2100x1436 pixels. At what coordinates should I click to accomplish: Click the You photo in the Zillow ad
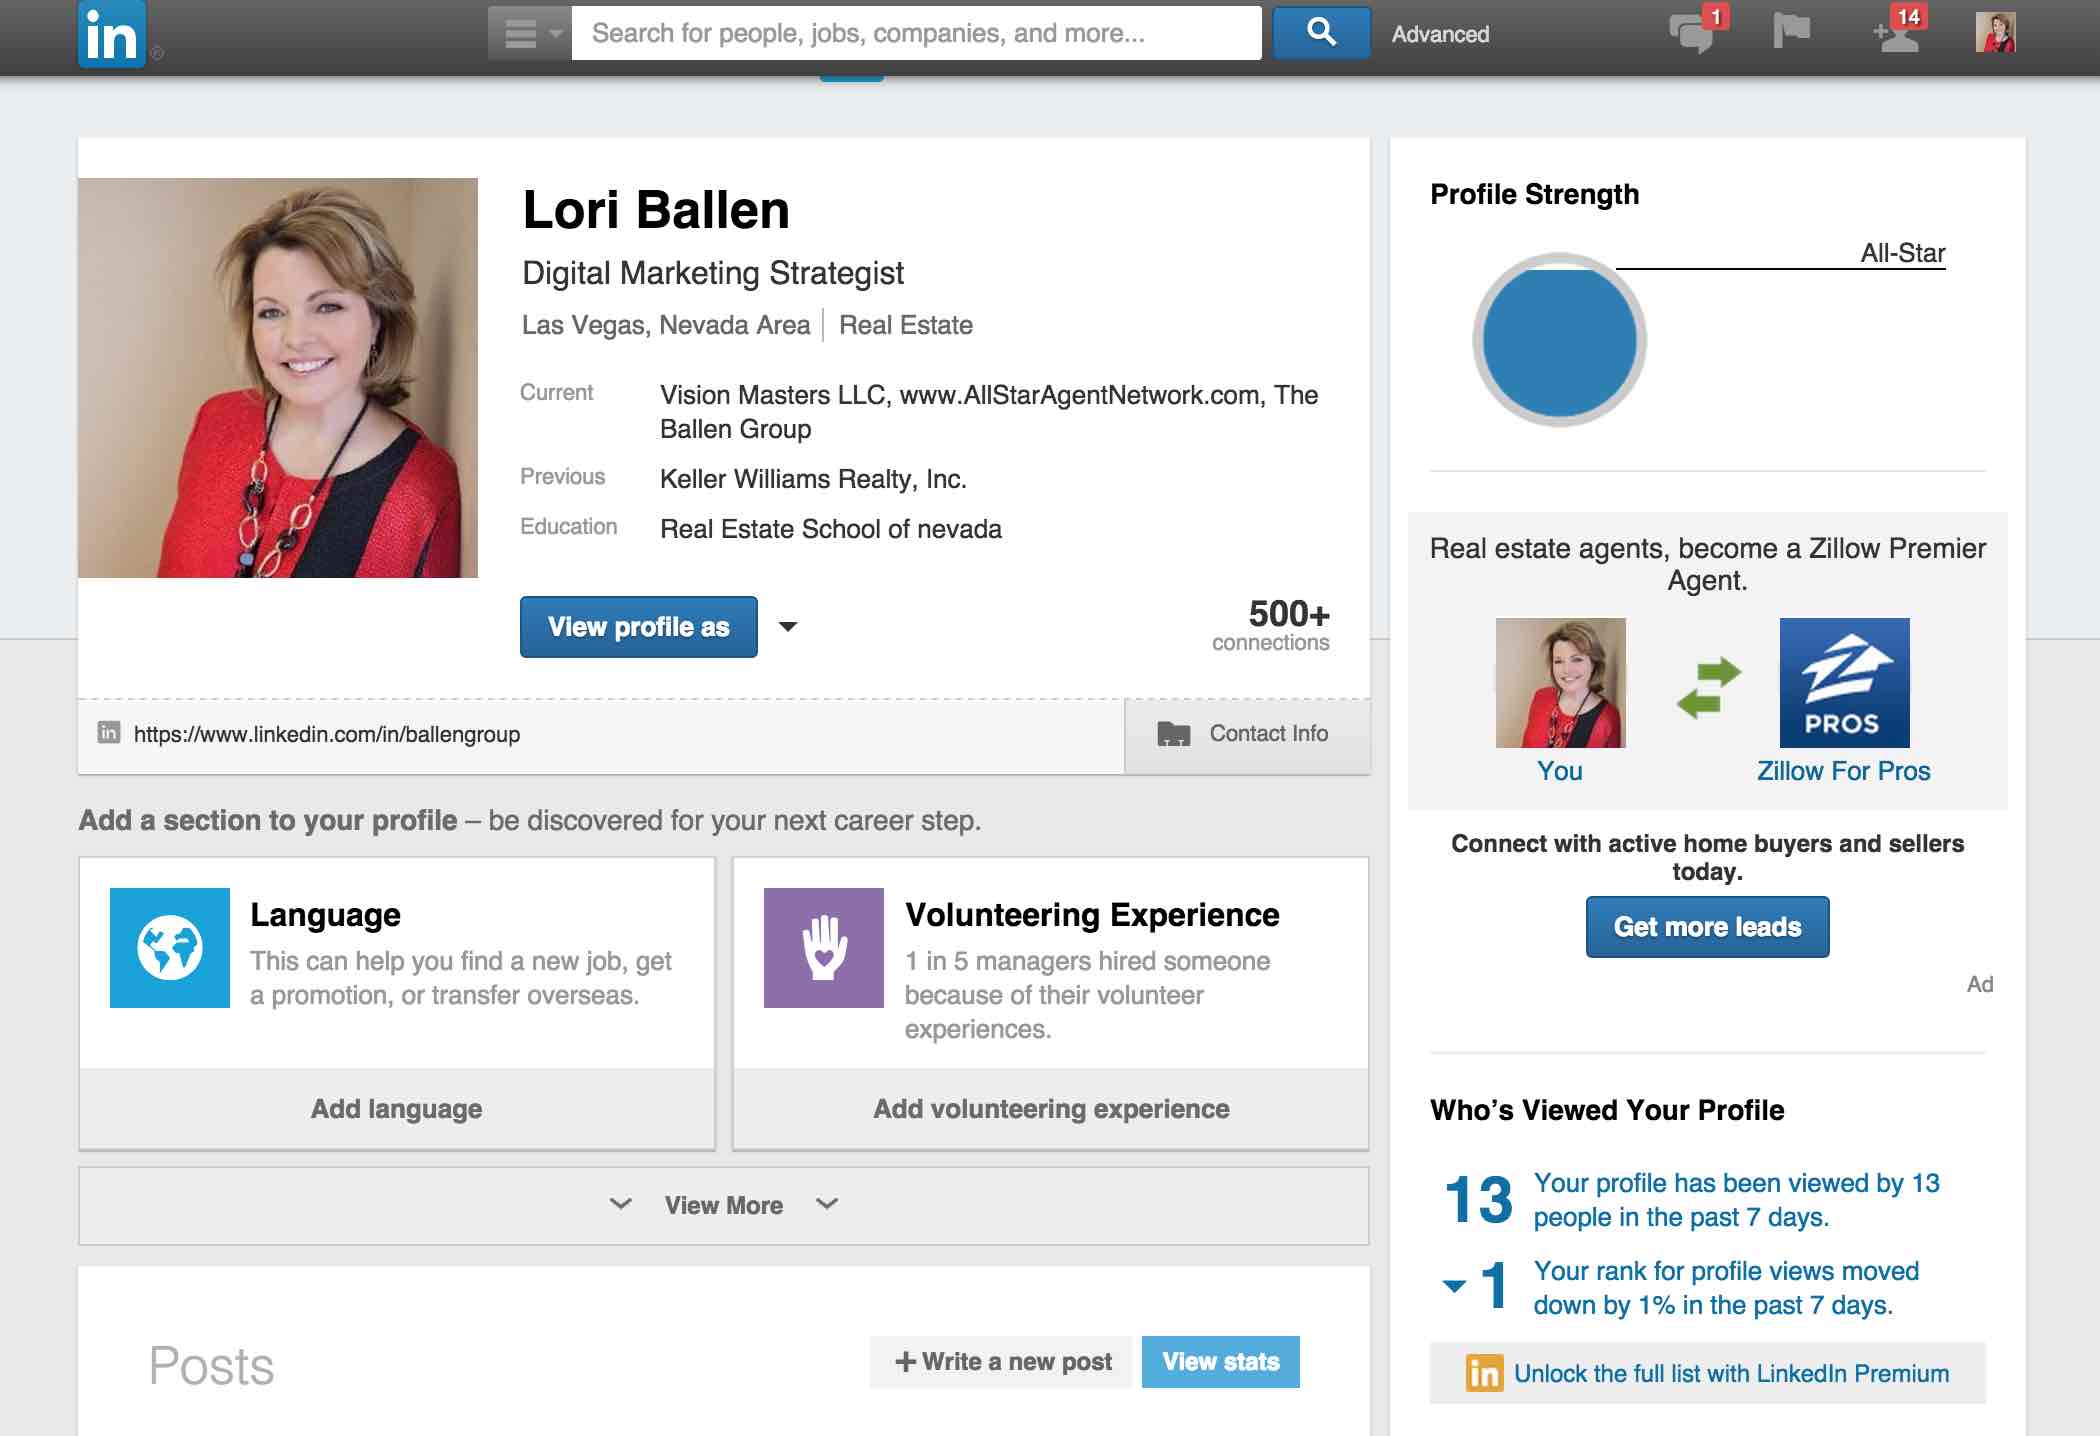click(x=1561, y=683)
